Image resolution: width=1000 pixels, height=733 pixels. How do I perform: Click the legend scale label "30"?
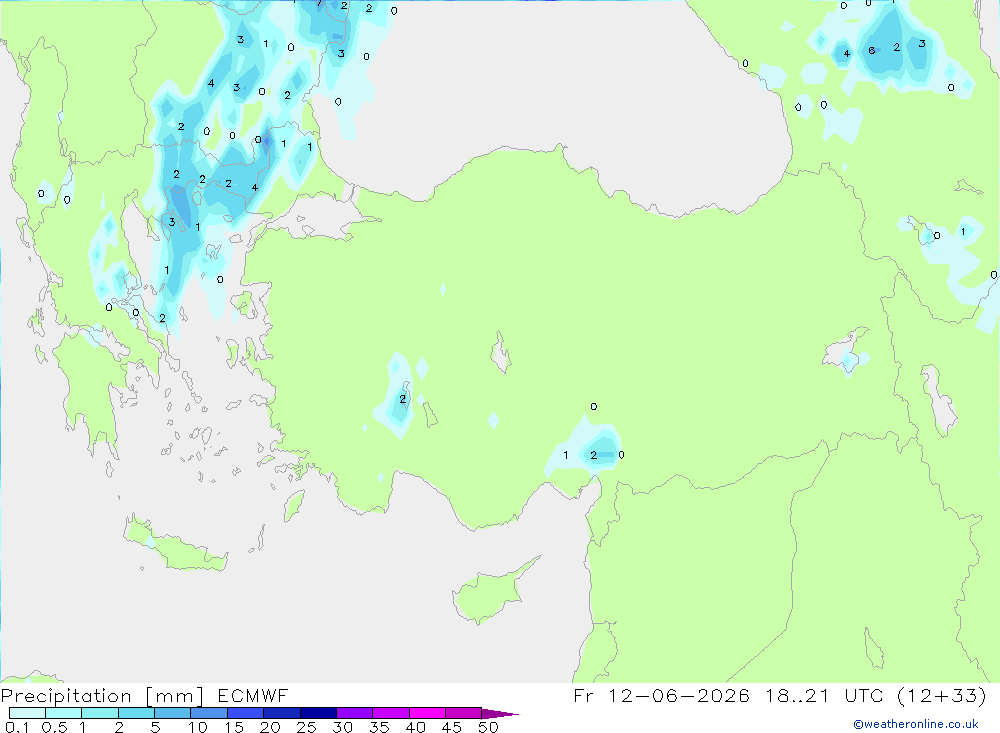point(343,727)
